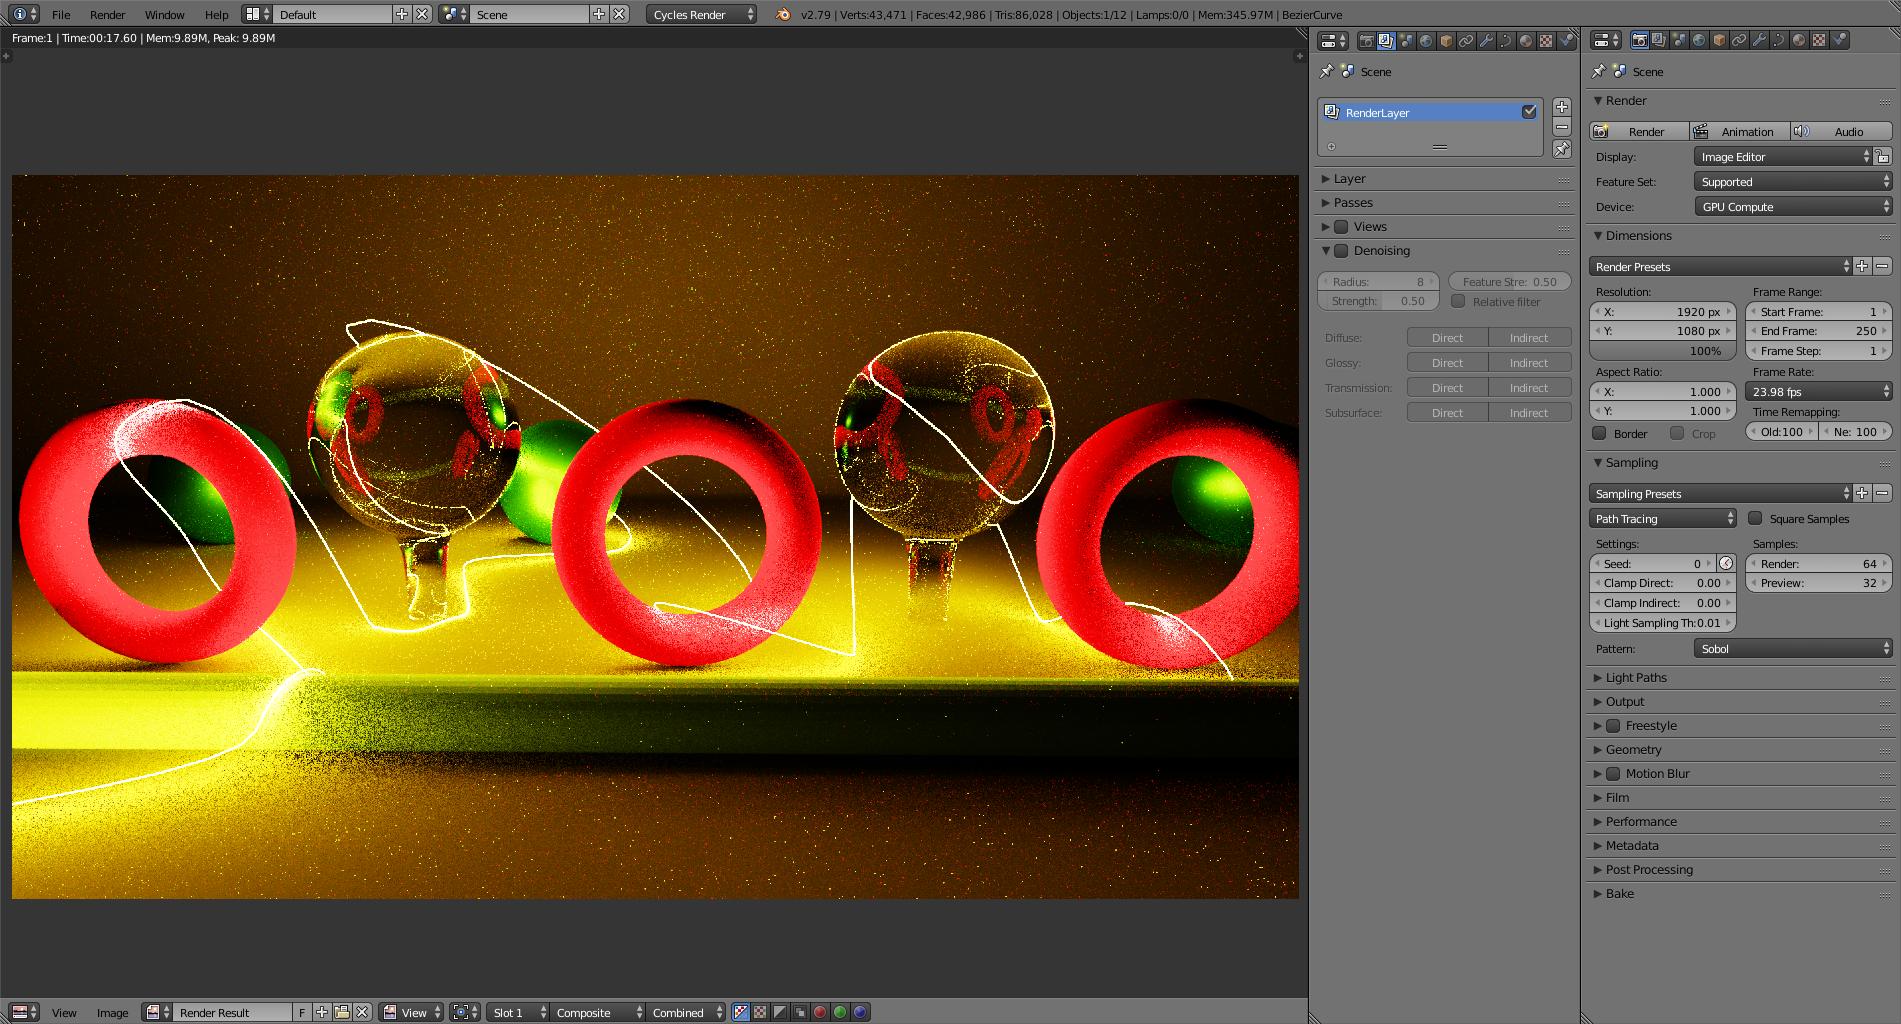
Task: Unlink the Render Result image
Action: [362, 1012]
